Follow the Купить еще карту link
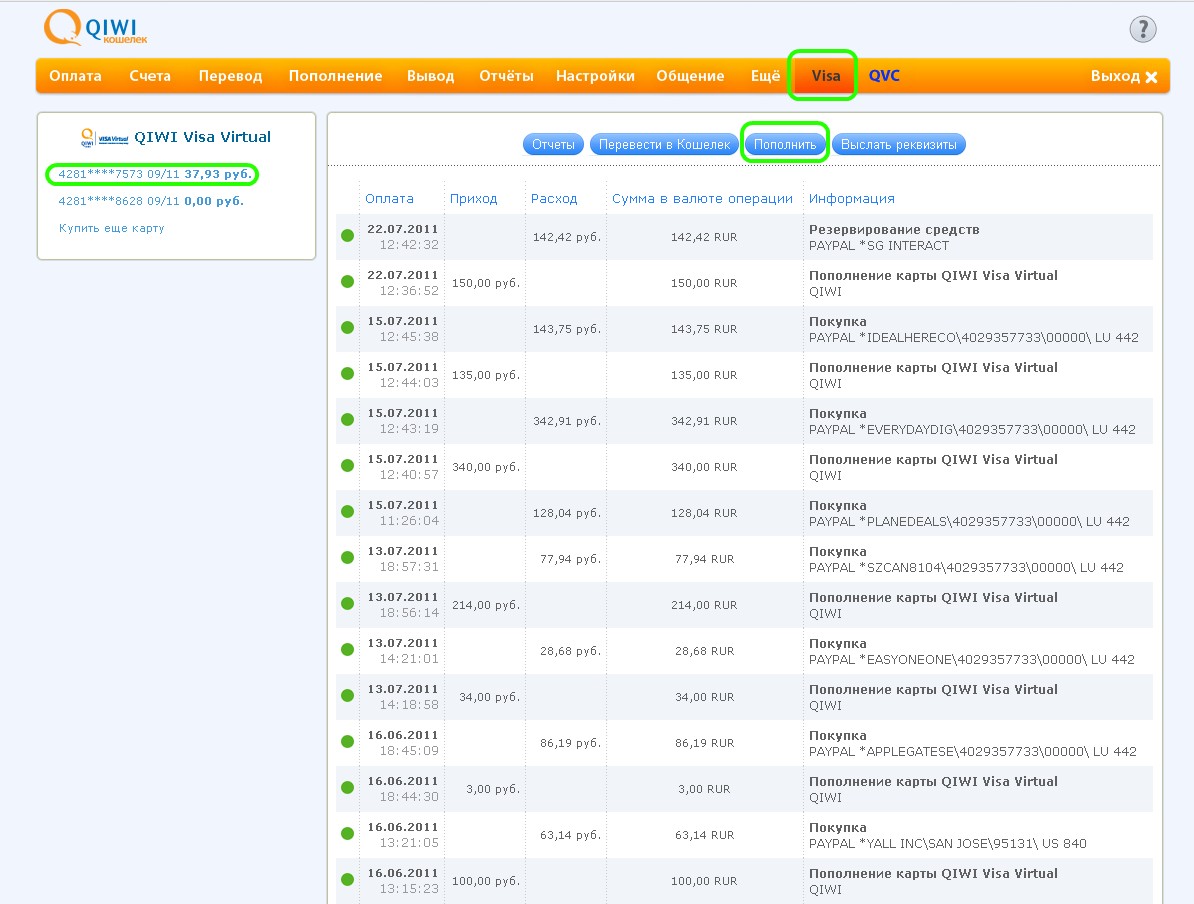Viewport: 1194px width, 904px height. pyautogui.click(x=111, y=228)
